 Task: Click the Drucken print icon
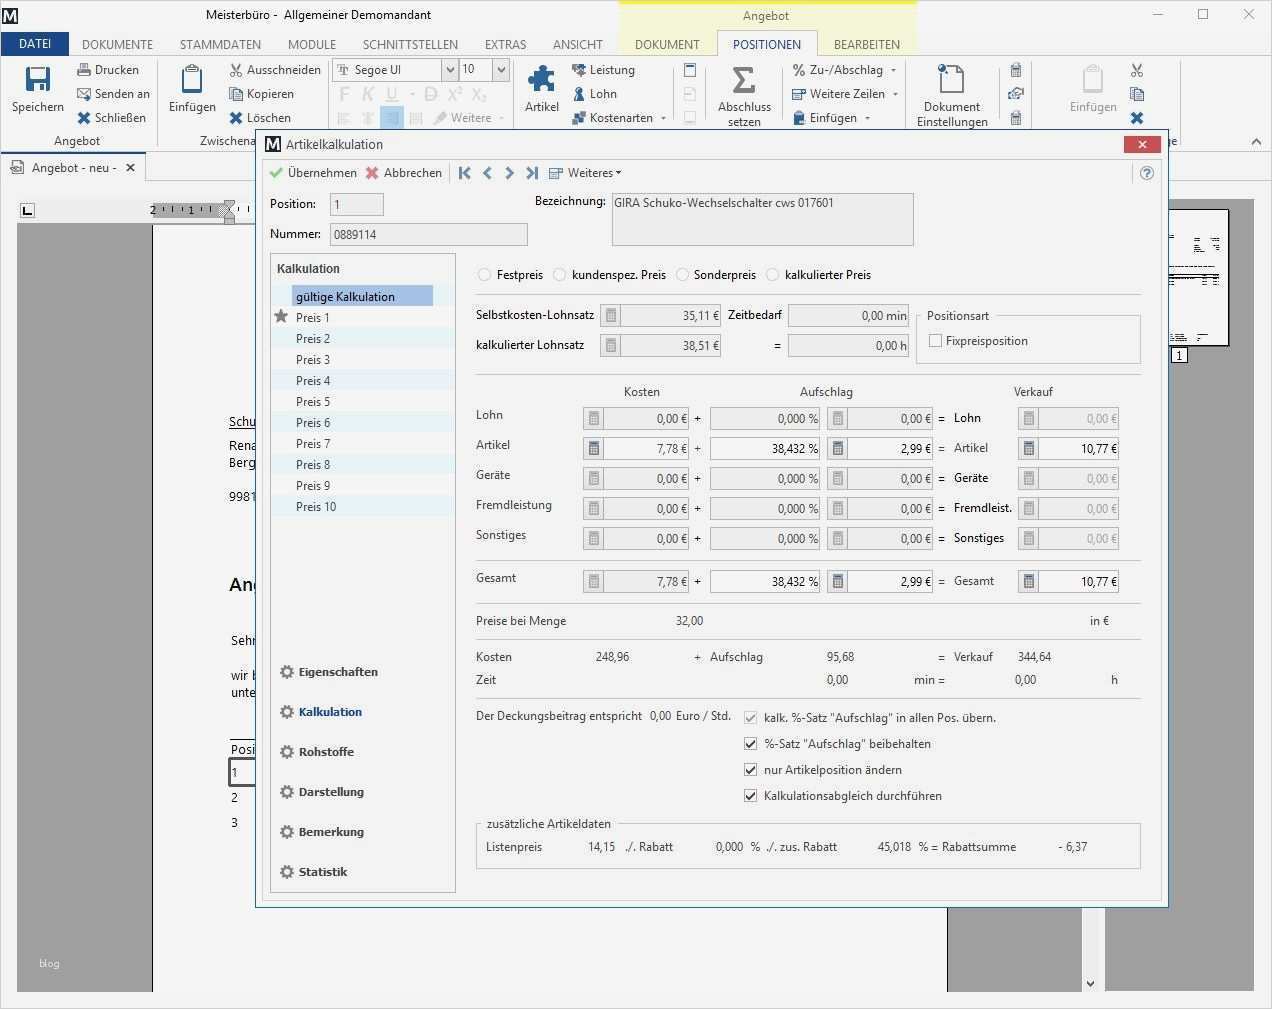coord(85,70)
